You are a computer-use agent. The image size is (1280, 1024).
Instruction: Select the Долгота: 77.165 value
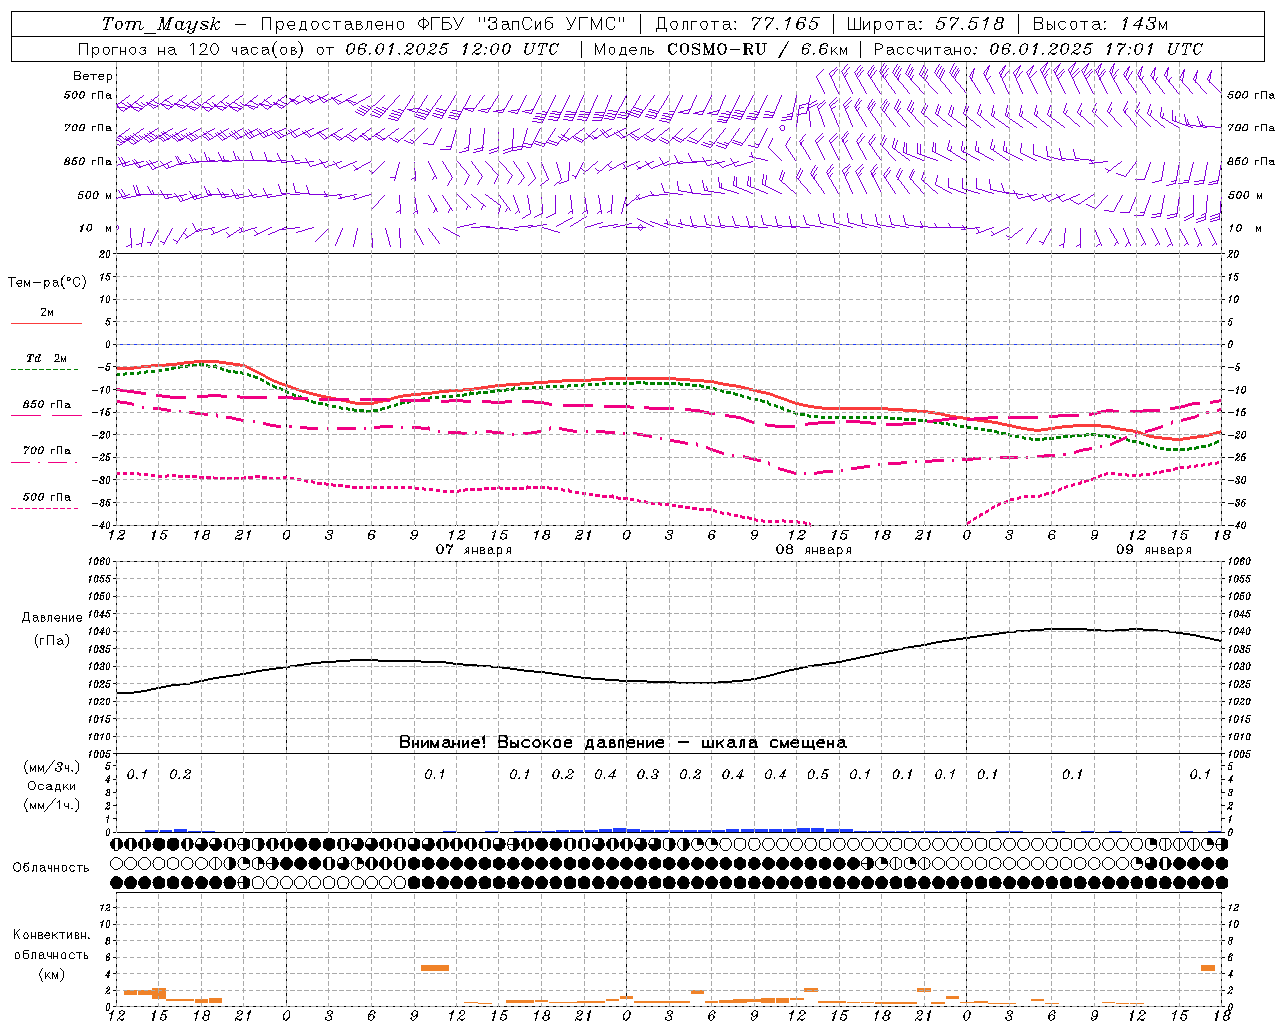tap(737, 24)
